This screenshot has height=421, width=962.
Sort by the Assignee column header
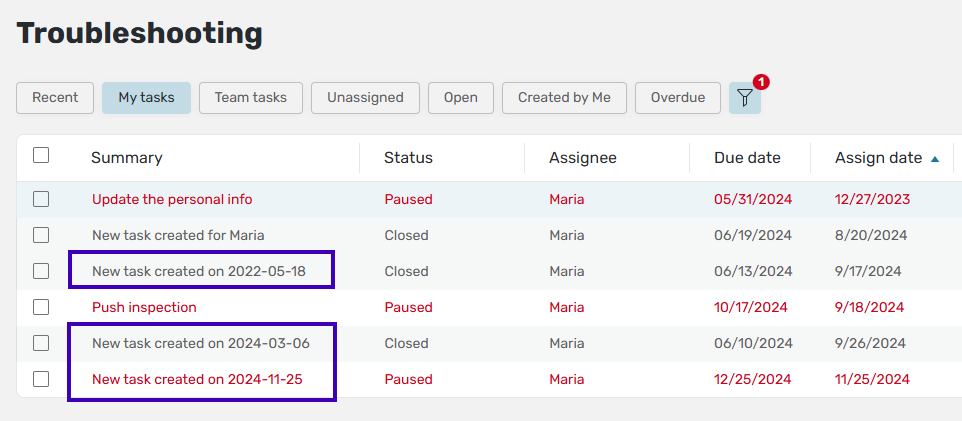click(x=582, y=157)
